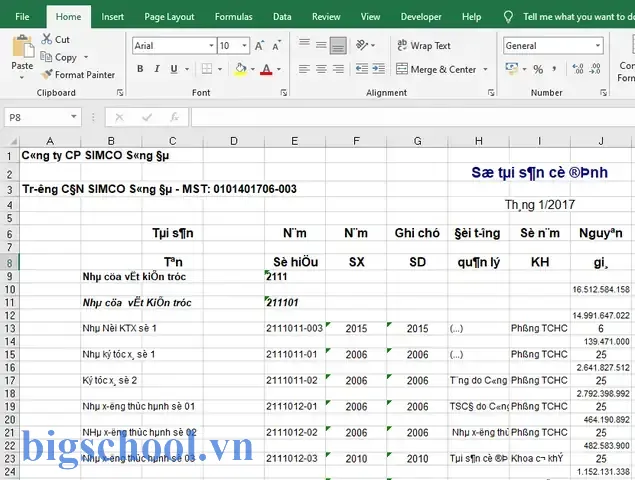The height and width of the screenshot is (480, 635).
Task: Expand the borders dropdown arrow
Action: [x=220, y=69]
